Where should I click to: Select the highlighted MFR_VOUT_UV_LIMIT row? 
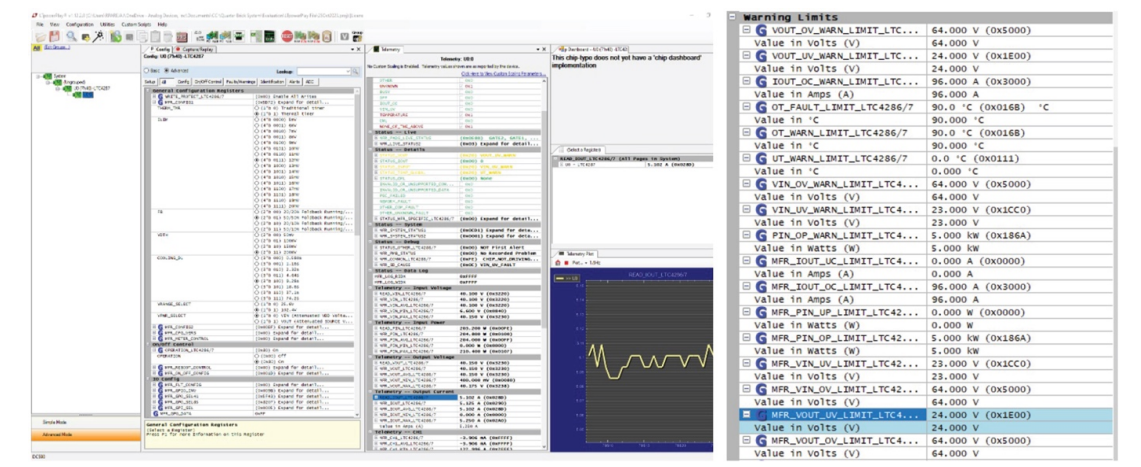click(840, 414)
